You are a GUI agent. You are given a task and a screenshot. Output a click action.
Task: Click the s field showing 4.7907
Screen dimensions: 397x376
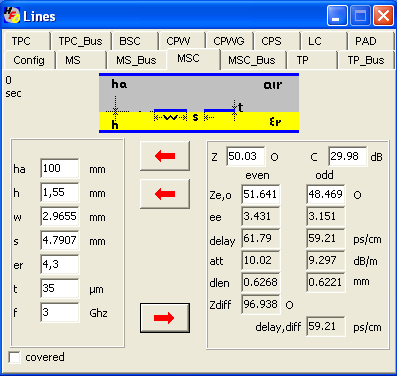[60, 240]
